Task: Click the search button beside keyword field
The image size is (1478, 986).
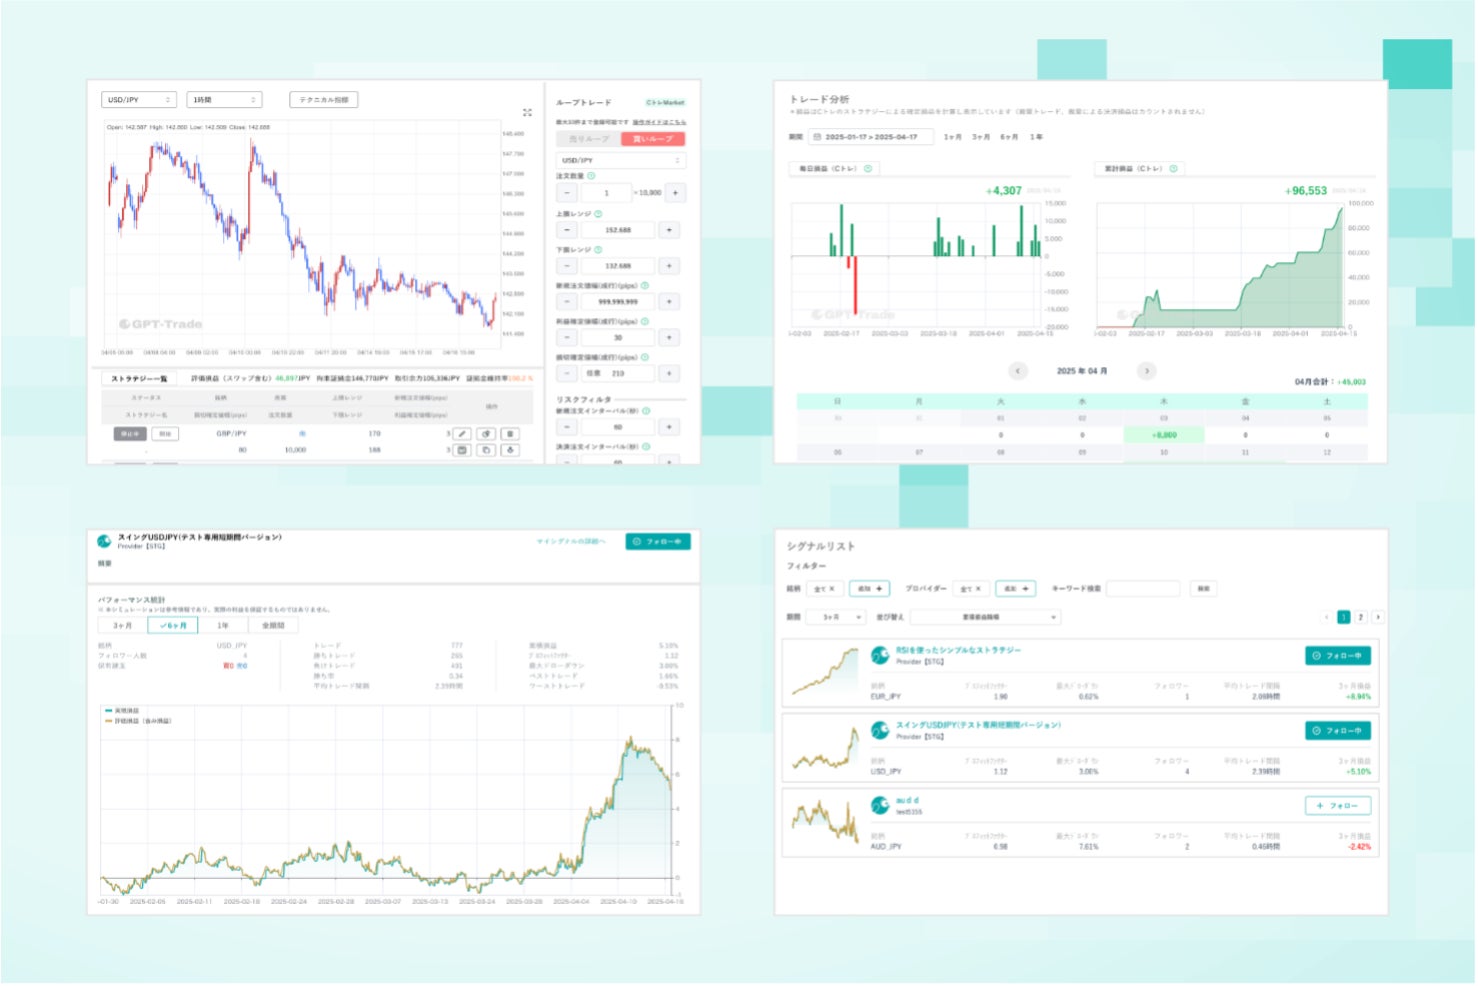Action: click(x=1204, y=589)
